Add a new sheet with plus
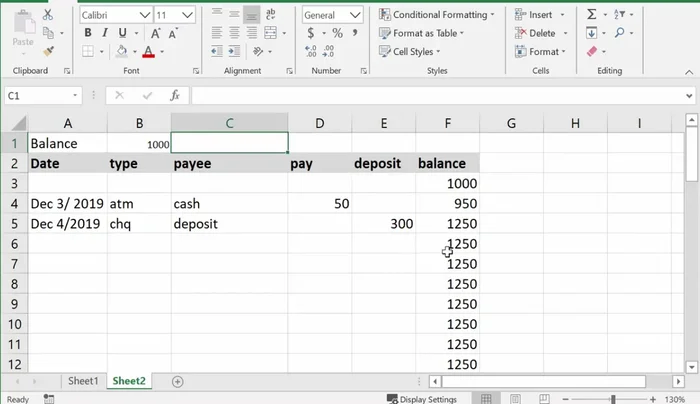The height and width of the screenshot is (404, 700). pyautogui.click(x=178, y=382)
